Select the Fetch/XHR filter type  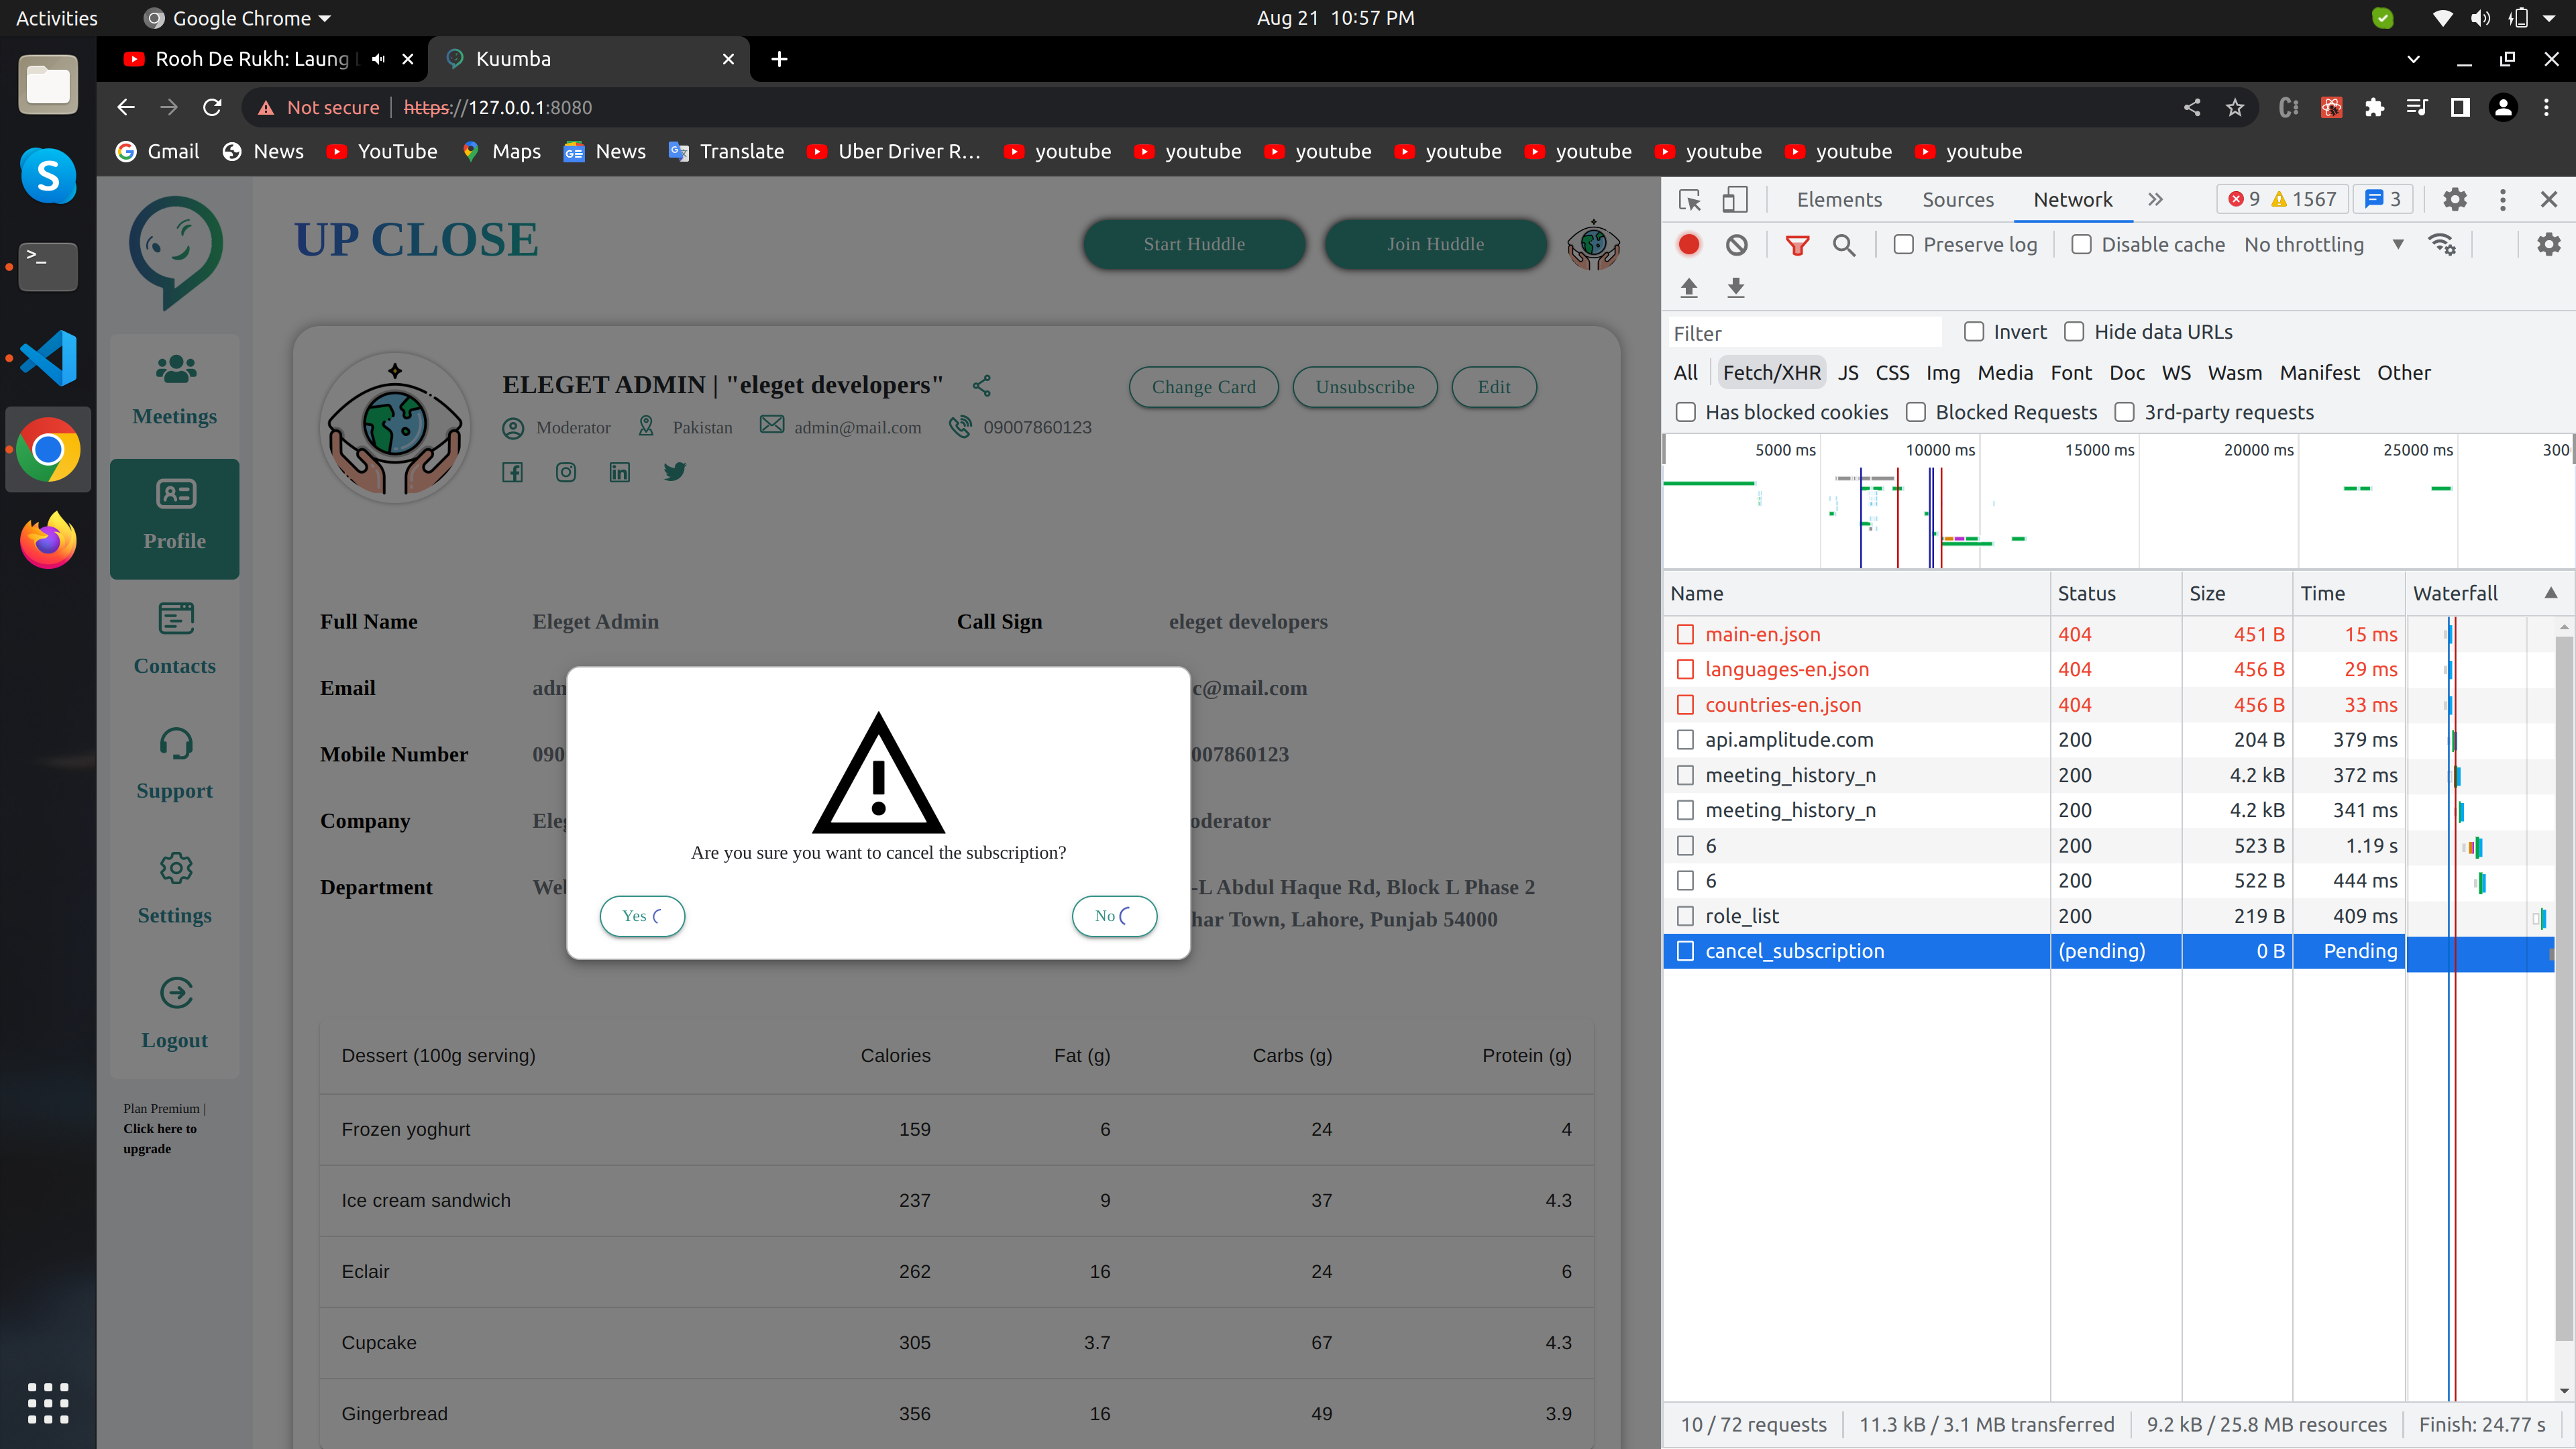[1771, 373]
